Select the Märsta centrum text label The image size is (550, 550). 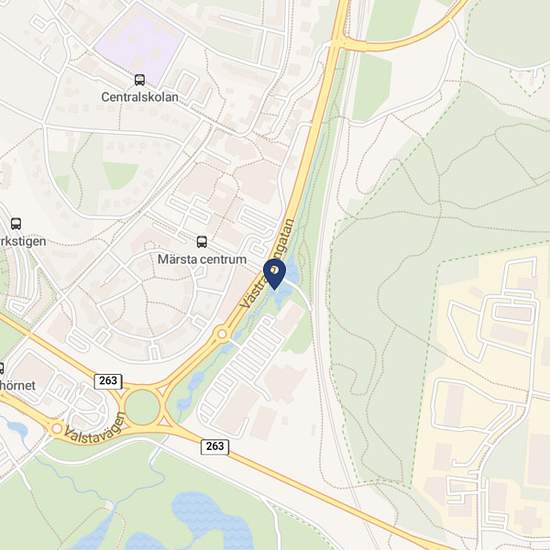[x=202, y=259]
